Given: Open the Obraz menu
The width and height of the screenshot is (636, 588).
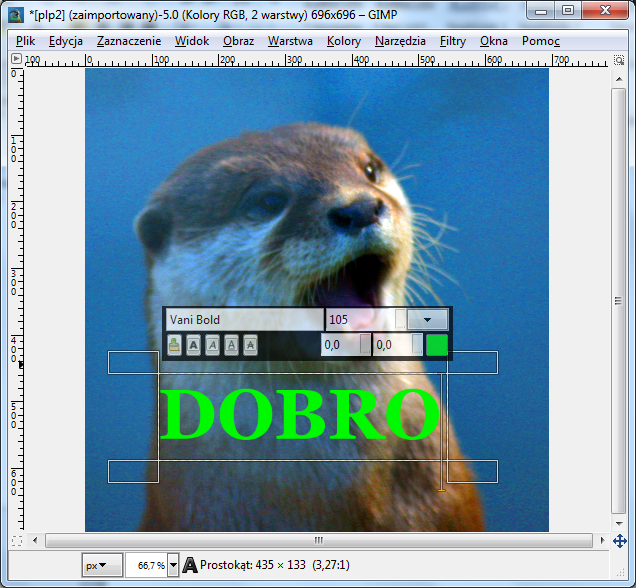Looking at the screenshot, I should (238, 41).
